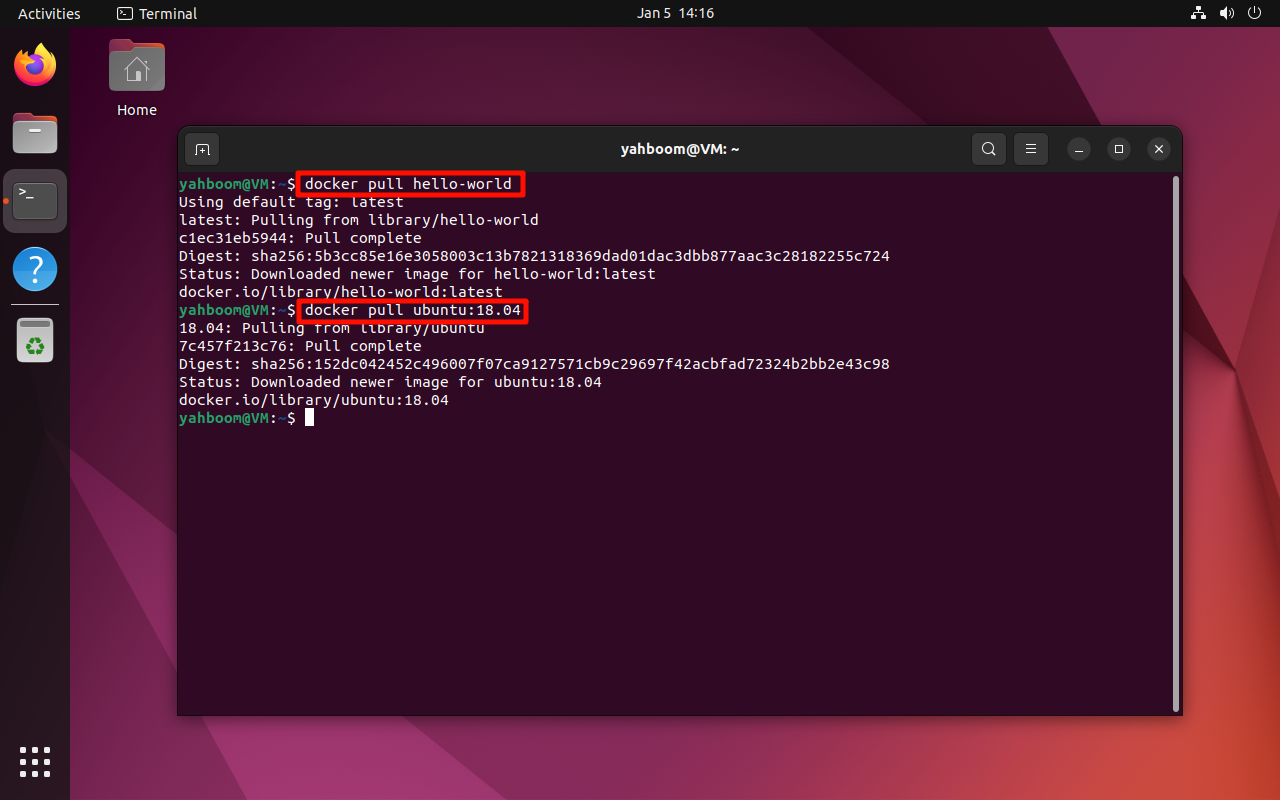The width and height of the screenshot is (1280, 800).
Task: Launch the Files manager from the dock
Action: [x=35, y=133]
